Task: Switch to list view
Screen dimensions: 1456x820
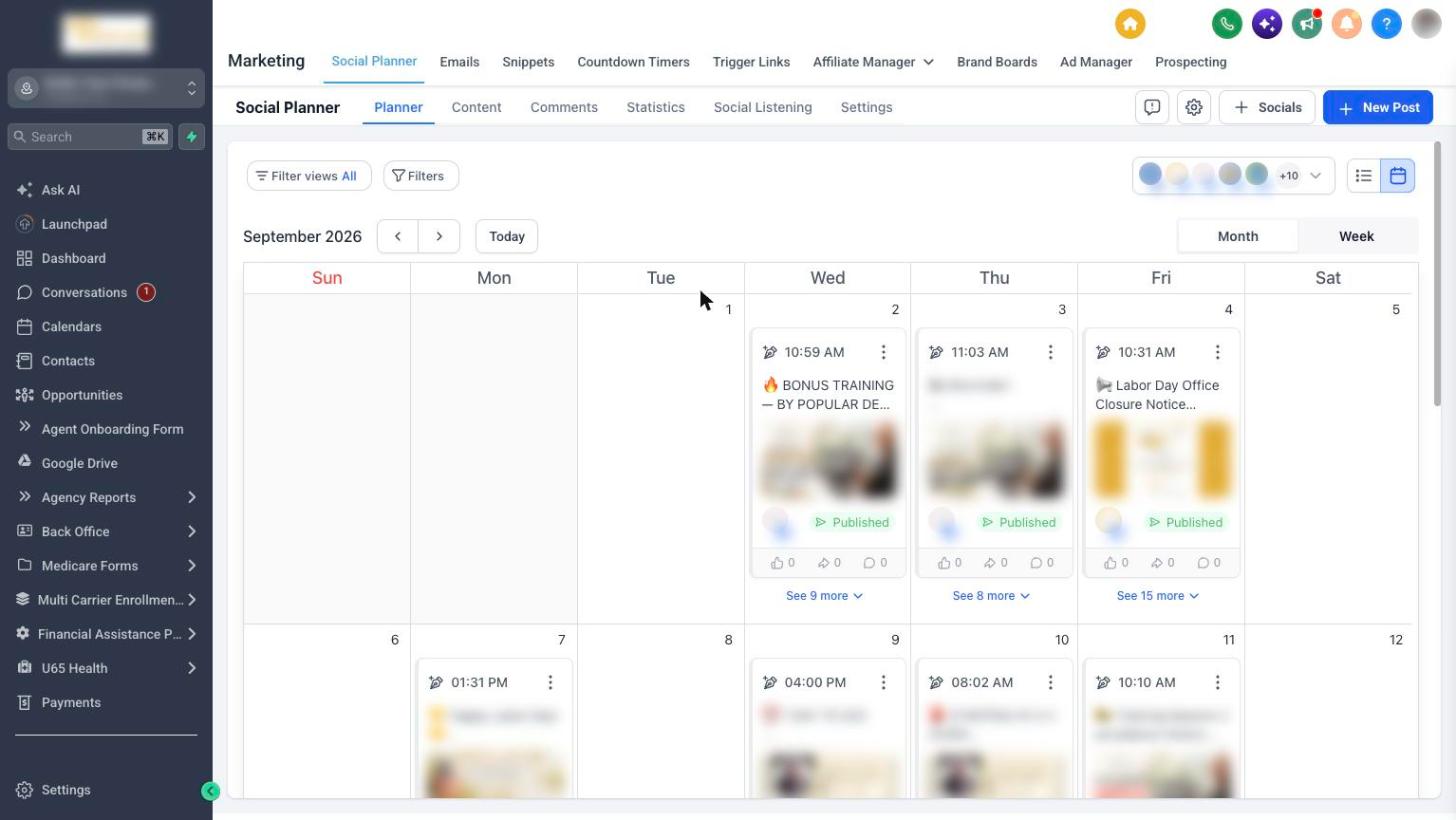Action: pyautogui.click(x=1364, y=176)
